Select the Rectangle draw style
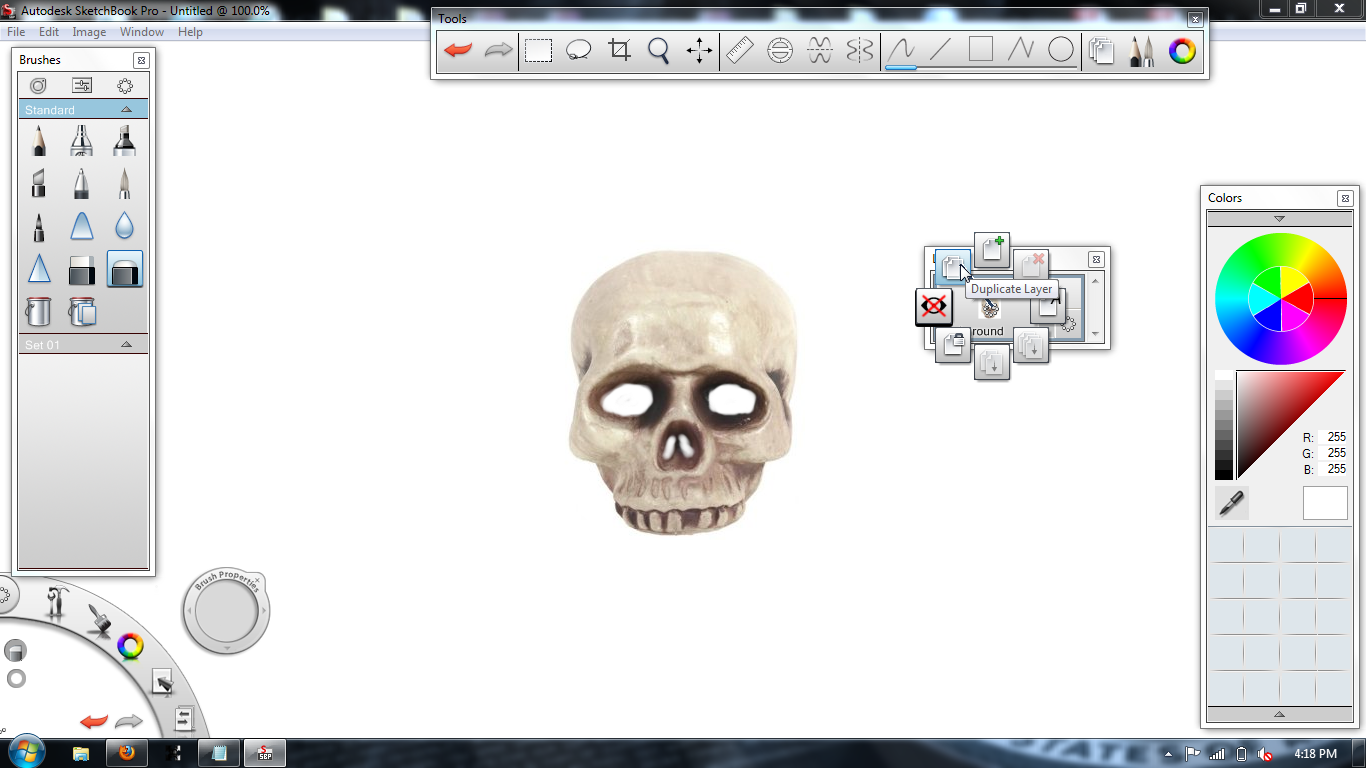Image resolution: width=1366 pixels, height=768 pixels. pos(981,50)
